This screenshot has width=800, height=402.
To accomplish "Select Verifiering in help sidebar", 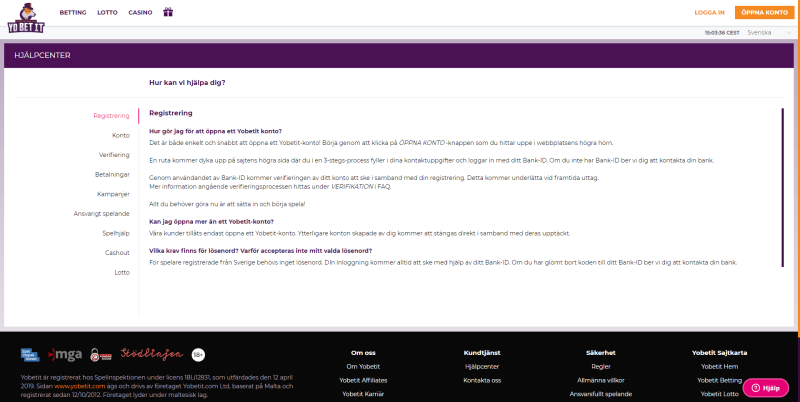I will pos(114,155).
